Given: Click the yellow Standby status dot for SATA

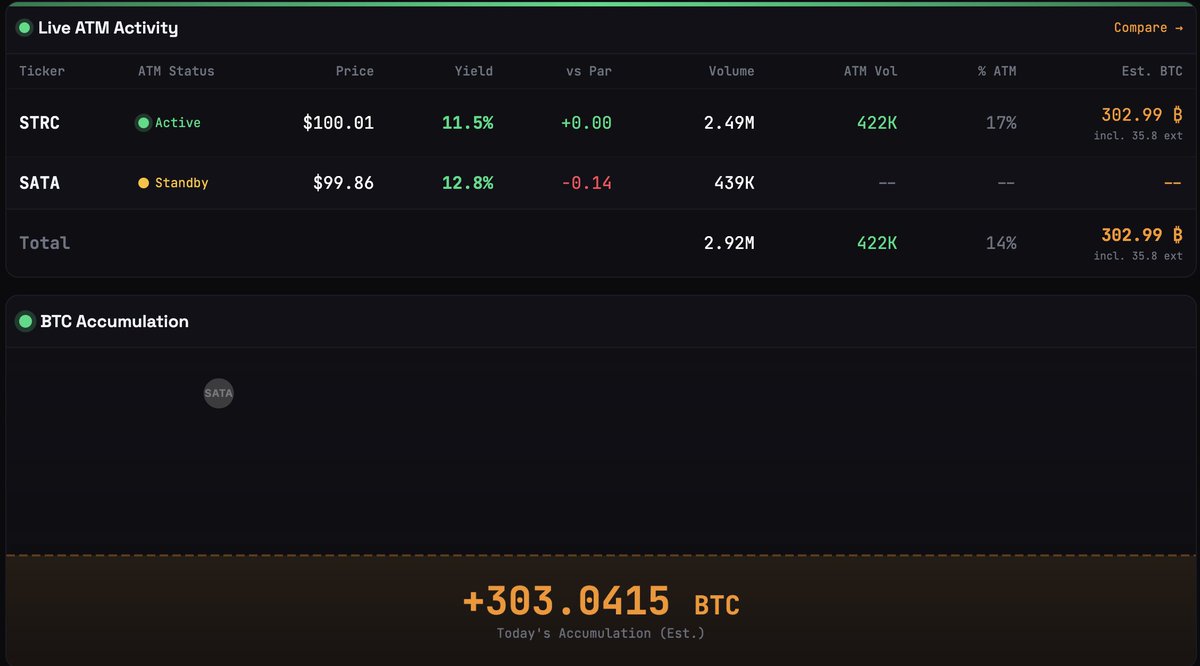Looking at the screenshot, I should point(143,183).
